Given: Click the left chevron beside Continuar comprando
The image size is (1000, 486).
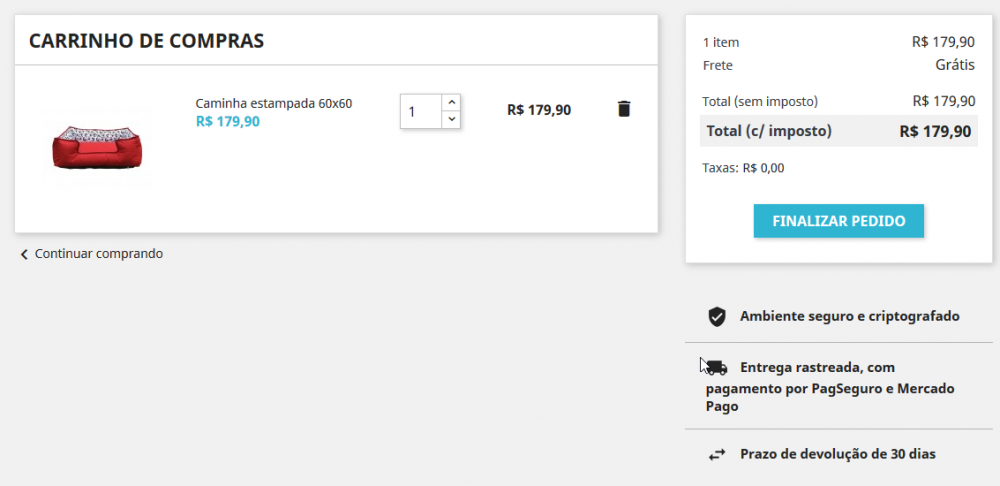Looking at the screenshot, I should click(x=24, y=254).
